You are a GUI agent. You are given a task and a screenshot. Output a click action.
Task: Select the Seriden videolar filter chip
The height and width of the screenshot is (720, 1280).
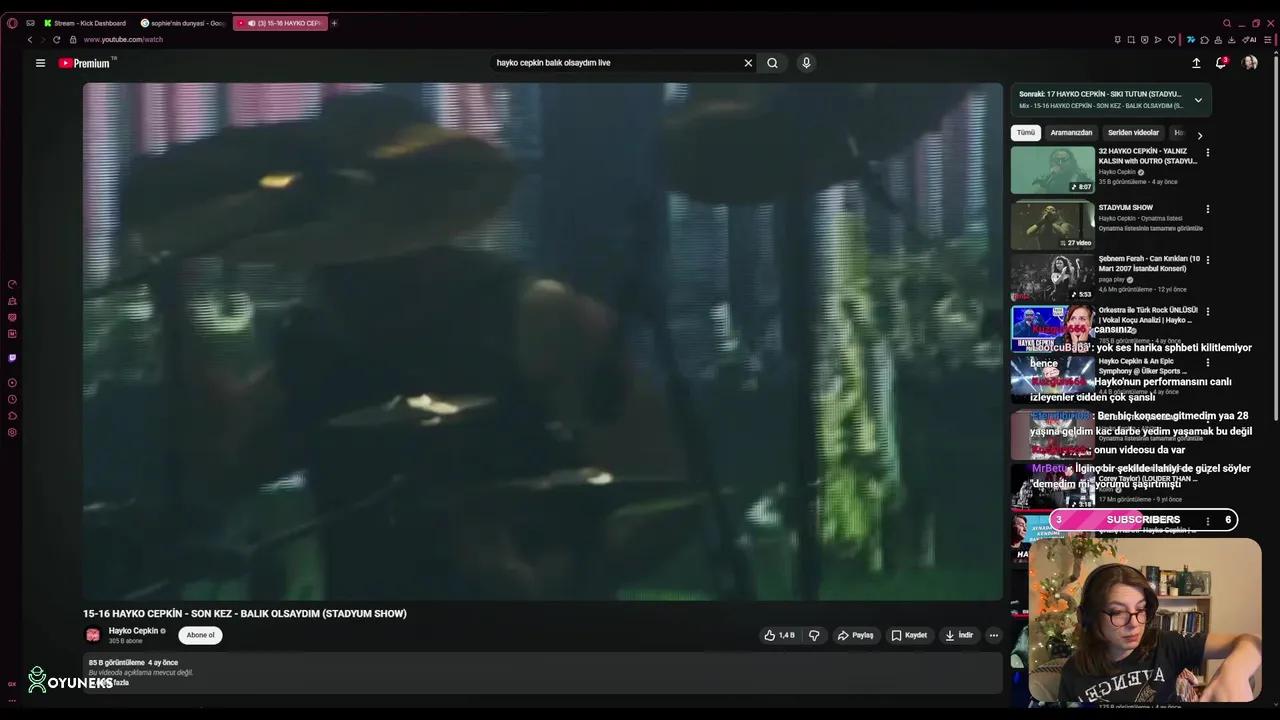coord(1133,133)
